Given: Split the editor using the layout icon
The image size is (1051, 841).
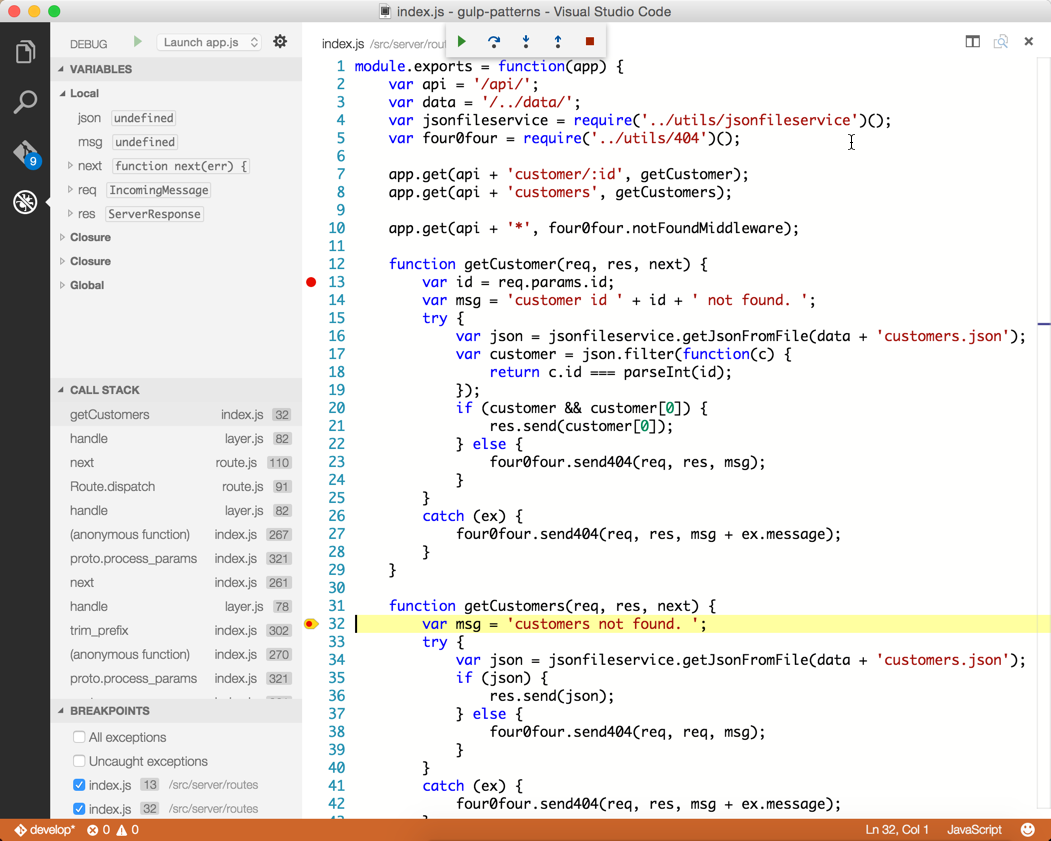Looking at the screenshot, I should click(x=971, y=42).
